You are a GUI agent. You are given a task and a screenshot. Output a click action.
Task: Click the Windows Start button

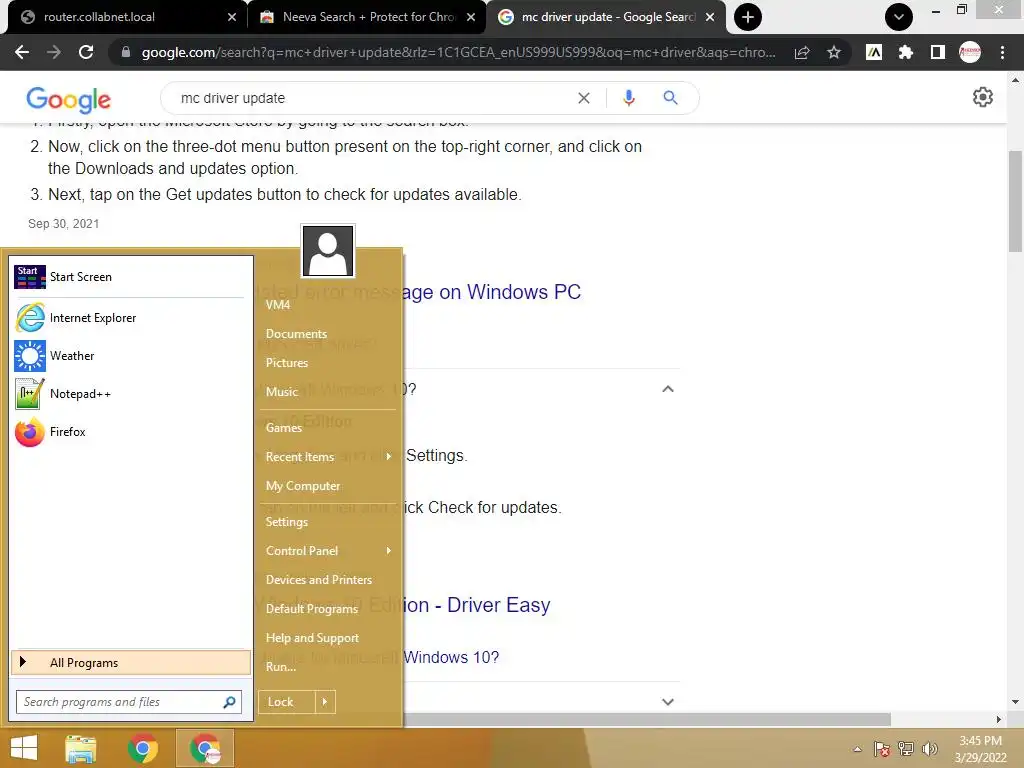[x=24, y=748]
